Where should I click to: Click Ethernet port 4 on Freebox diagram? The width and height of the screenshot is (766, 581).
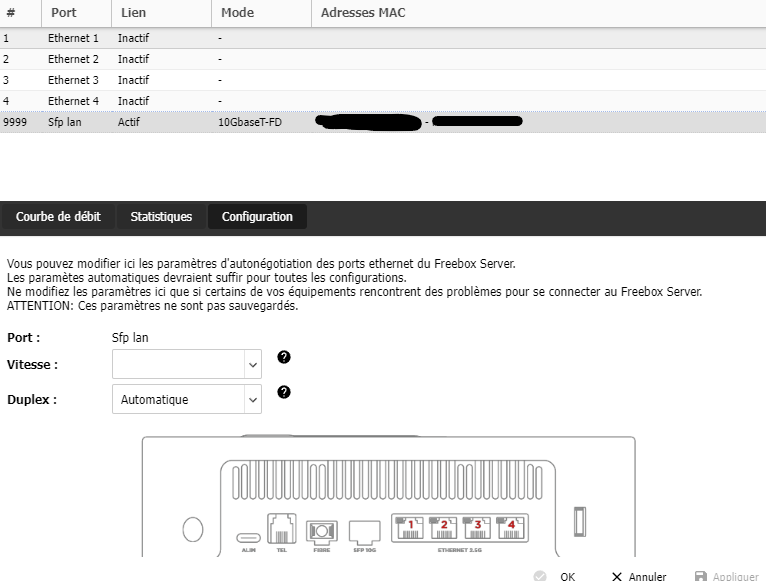point(510,528)
